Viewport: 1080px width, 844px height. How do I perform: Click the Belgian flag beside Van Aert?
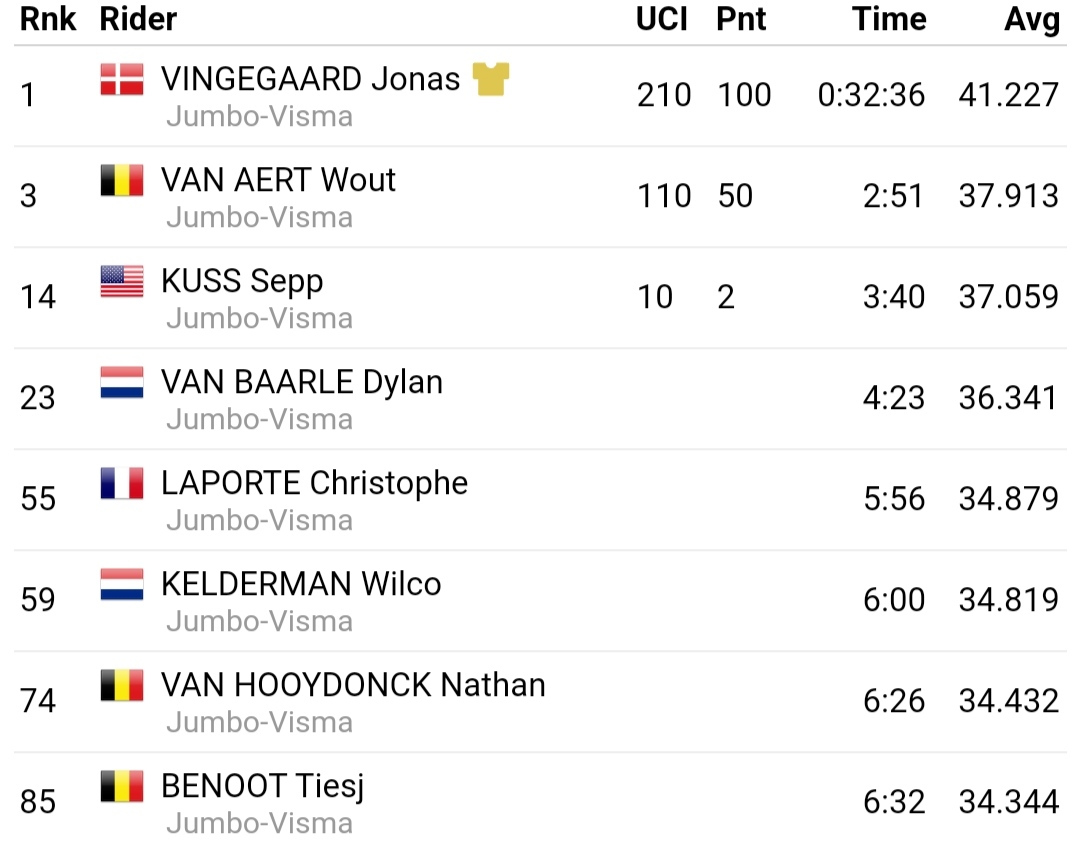pos(122,180)
